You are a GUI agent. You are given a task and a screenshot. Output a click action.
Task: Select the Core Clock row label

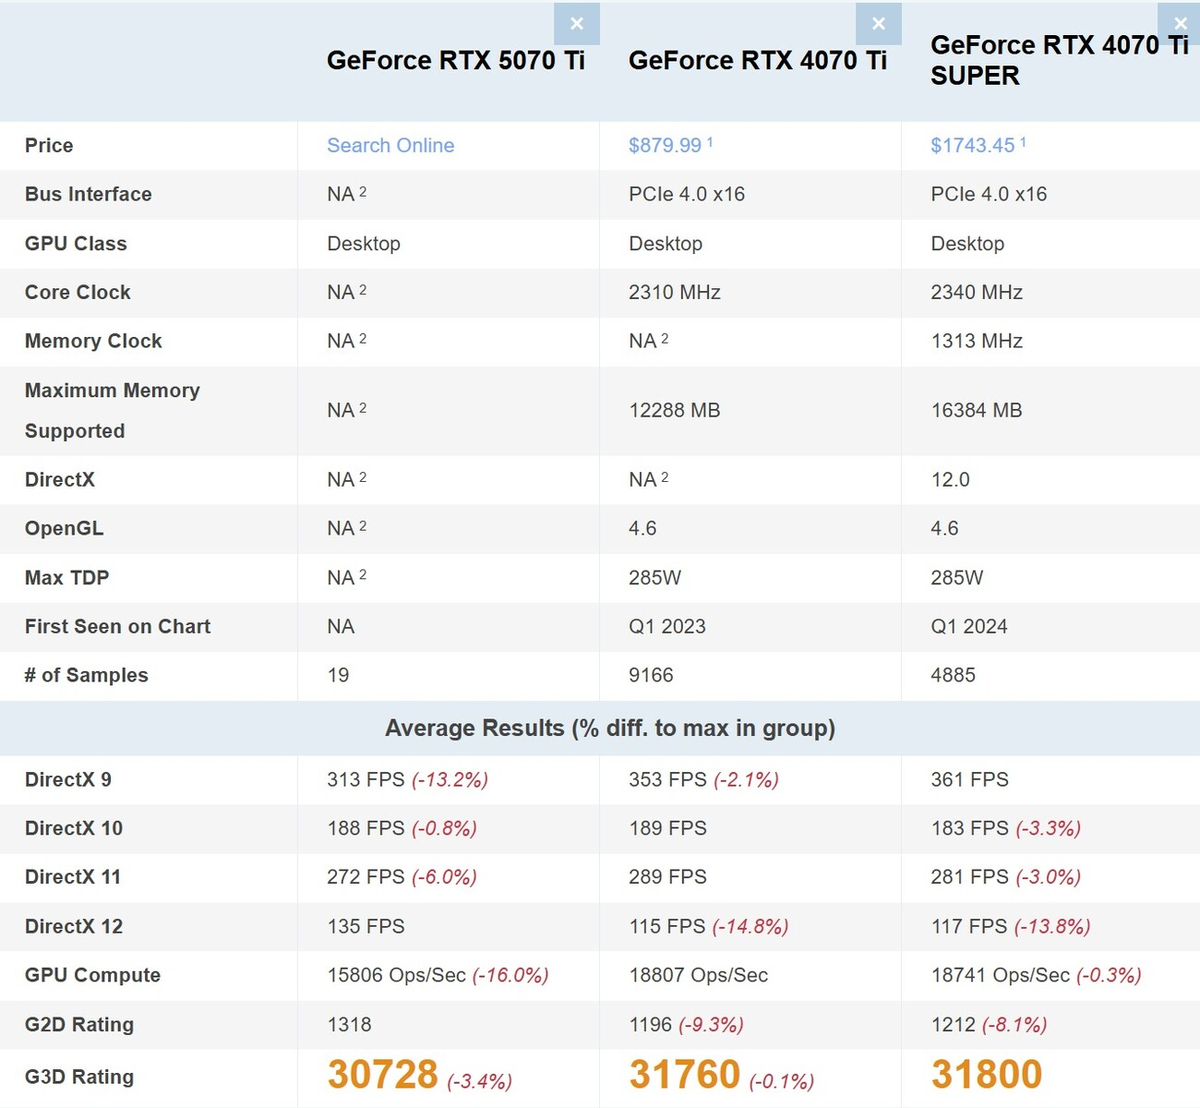click(x=78, y=292)
